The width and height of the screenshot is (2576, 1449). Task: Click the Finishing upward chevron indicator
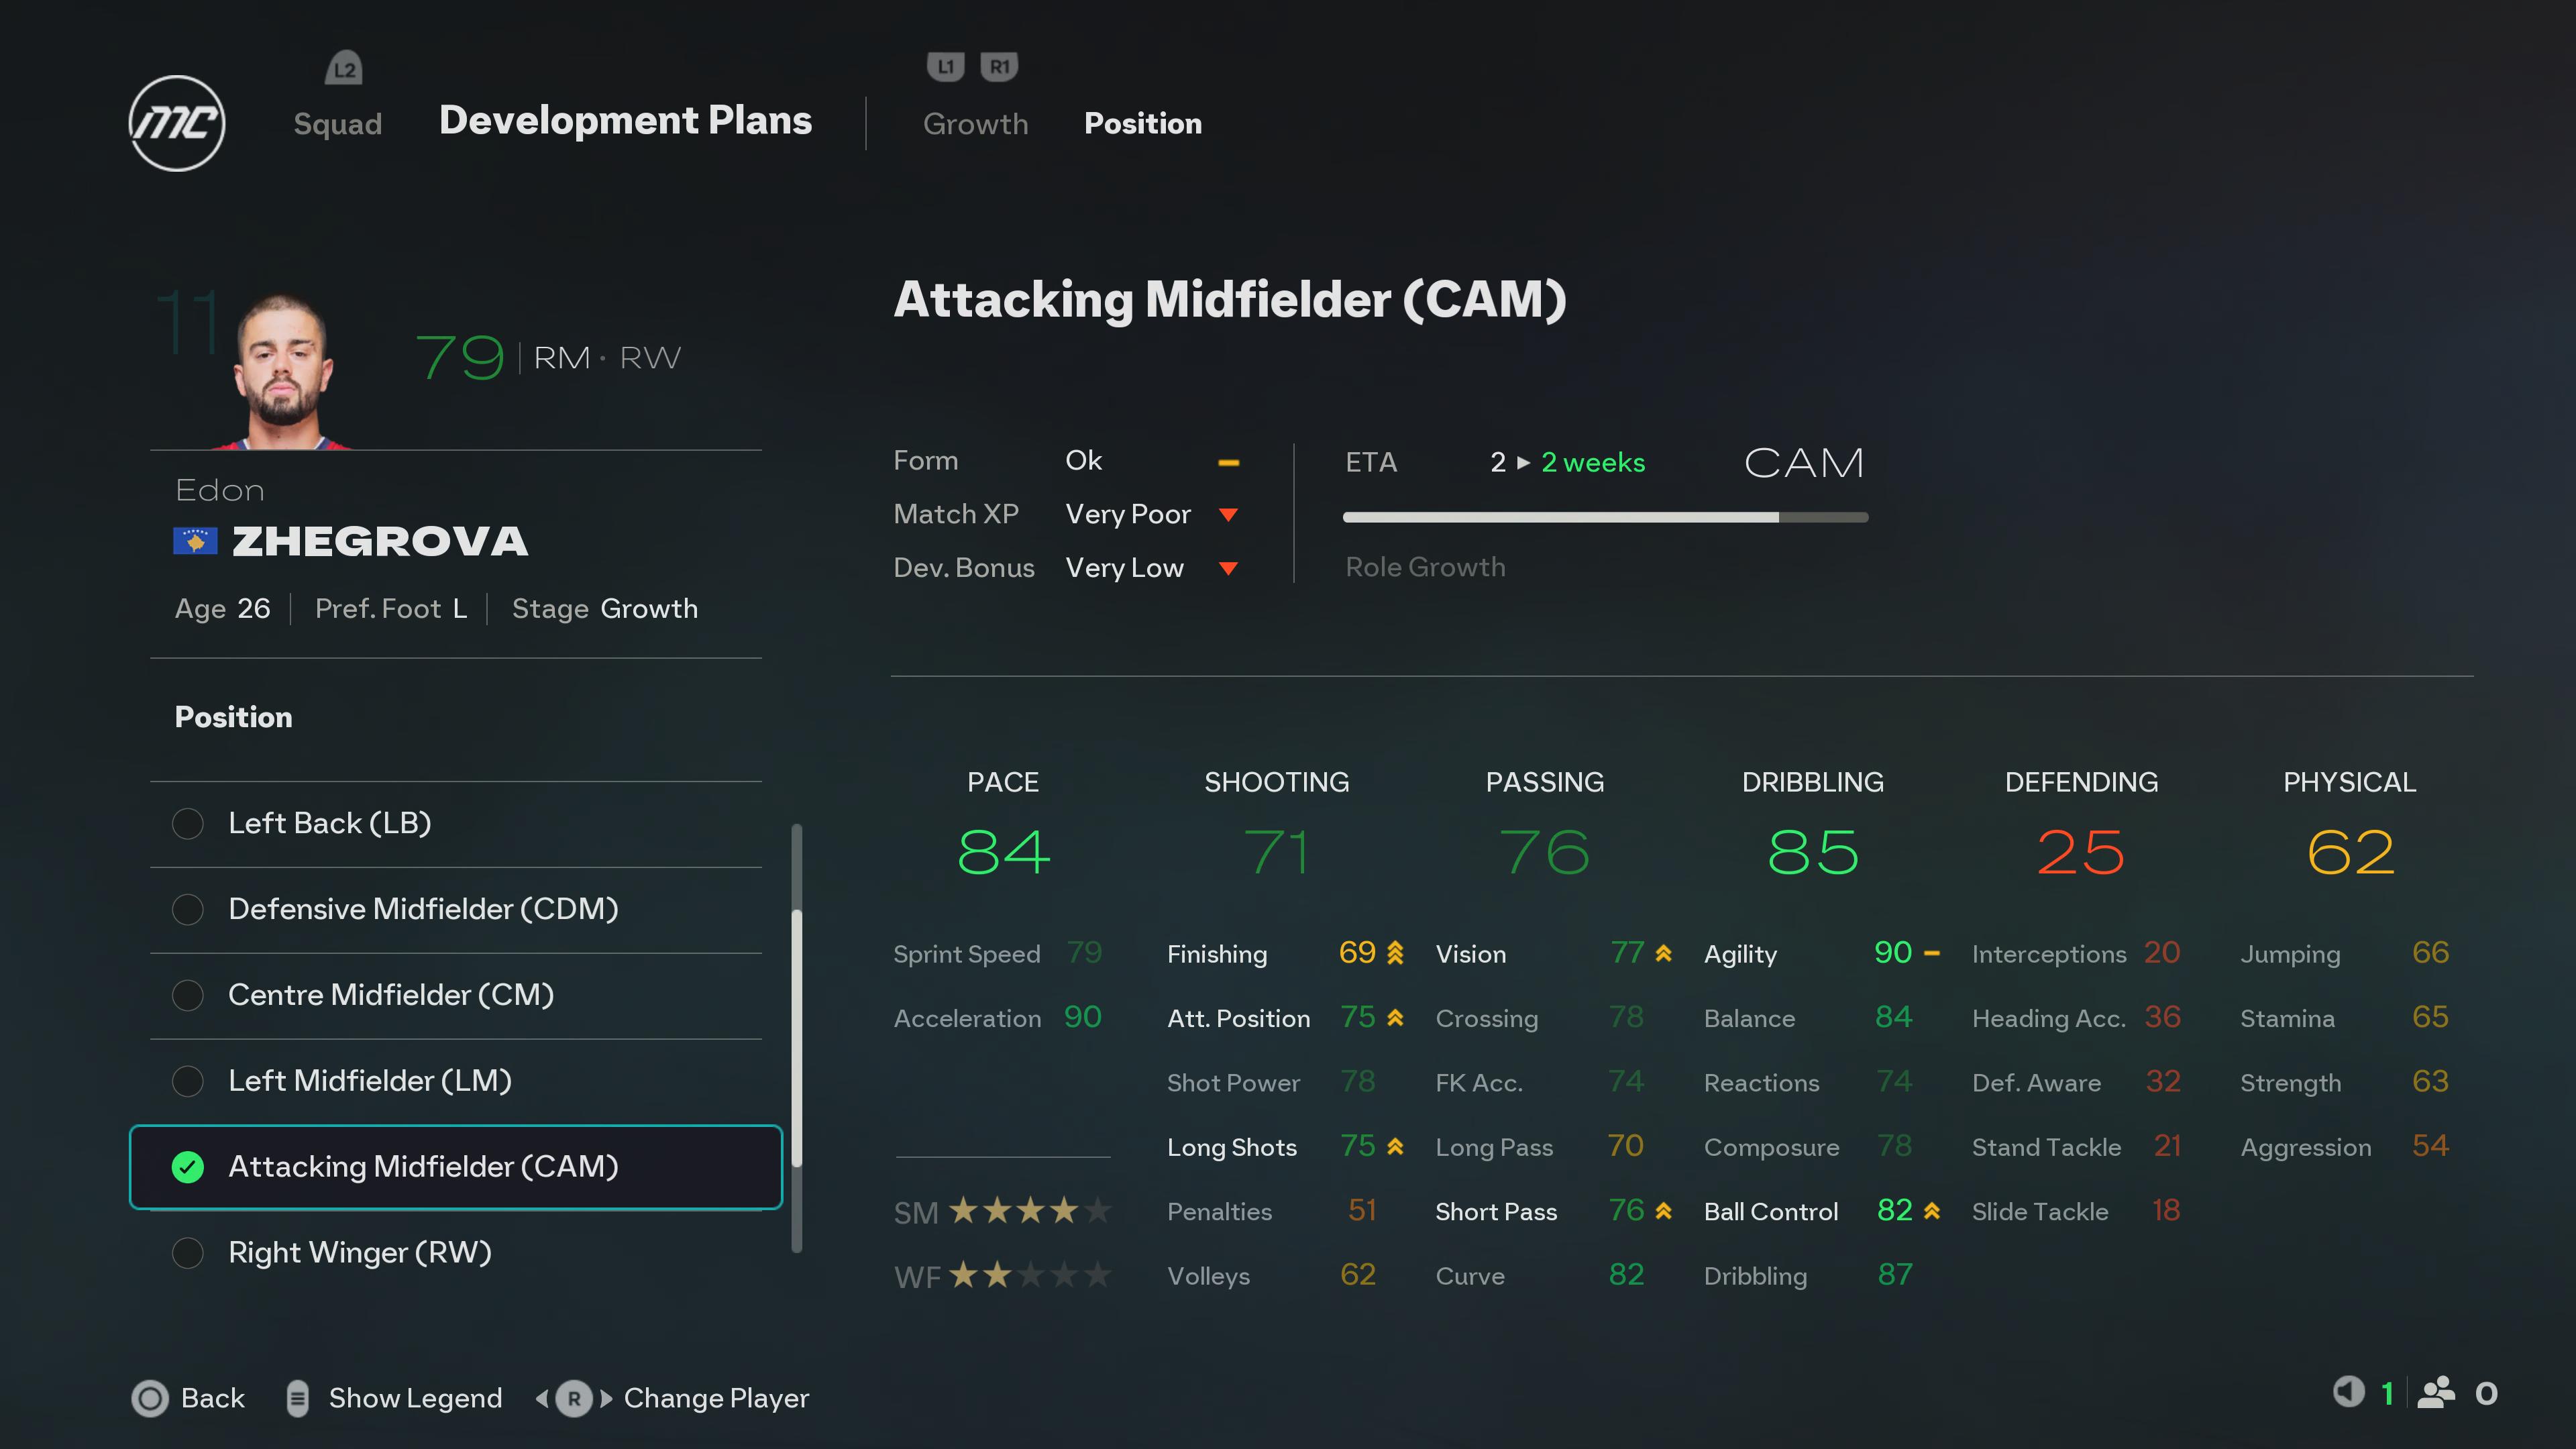tap(1395, 953)
